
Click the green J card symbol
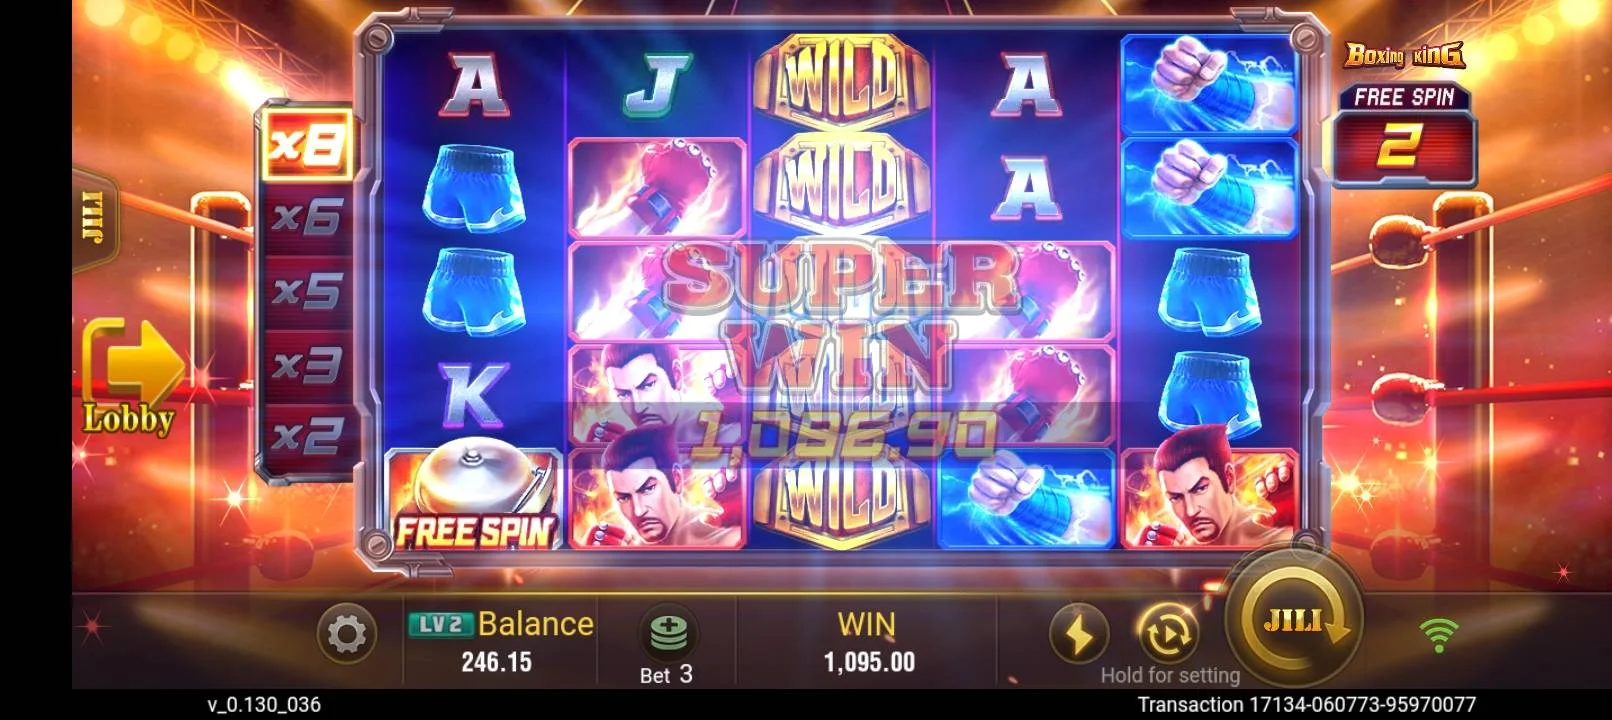tap(657, 84)
